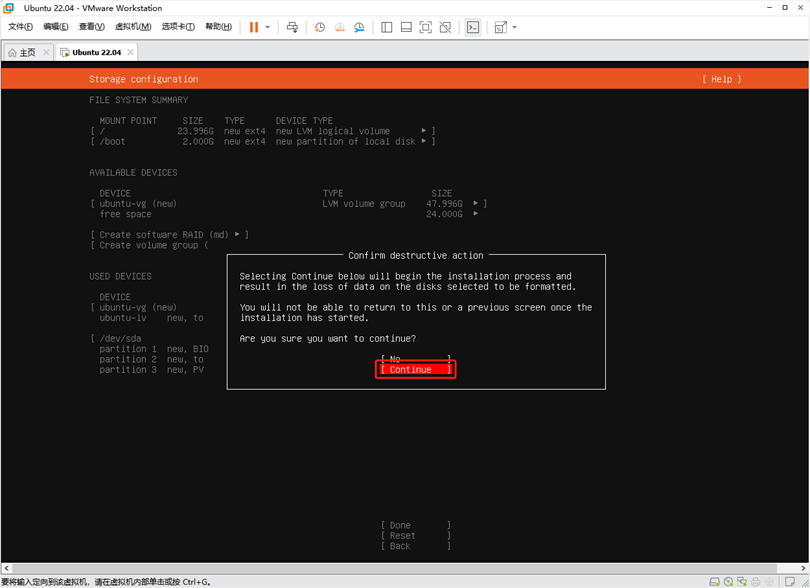
Task: Click the horizontal scrollbar right arrow
Action: (x=804, y=568)
